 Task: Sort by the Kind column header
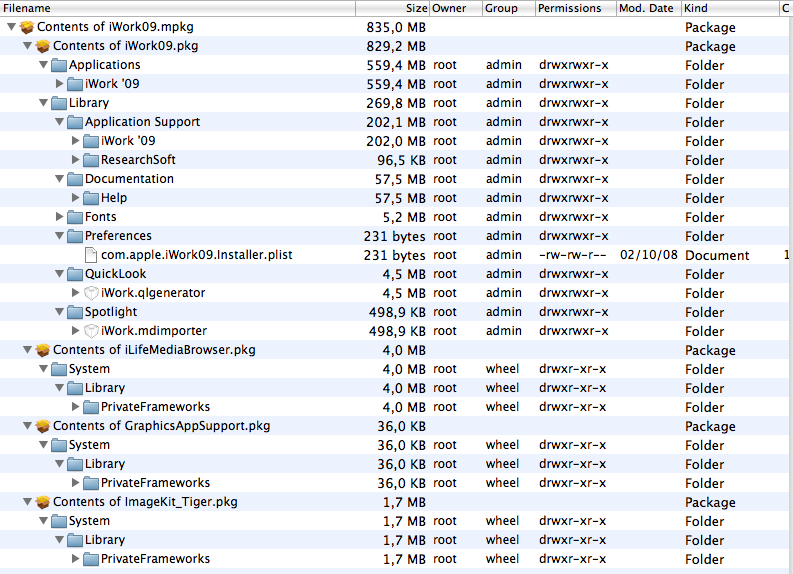[730, 8]
